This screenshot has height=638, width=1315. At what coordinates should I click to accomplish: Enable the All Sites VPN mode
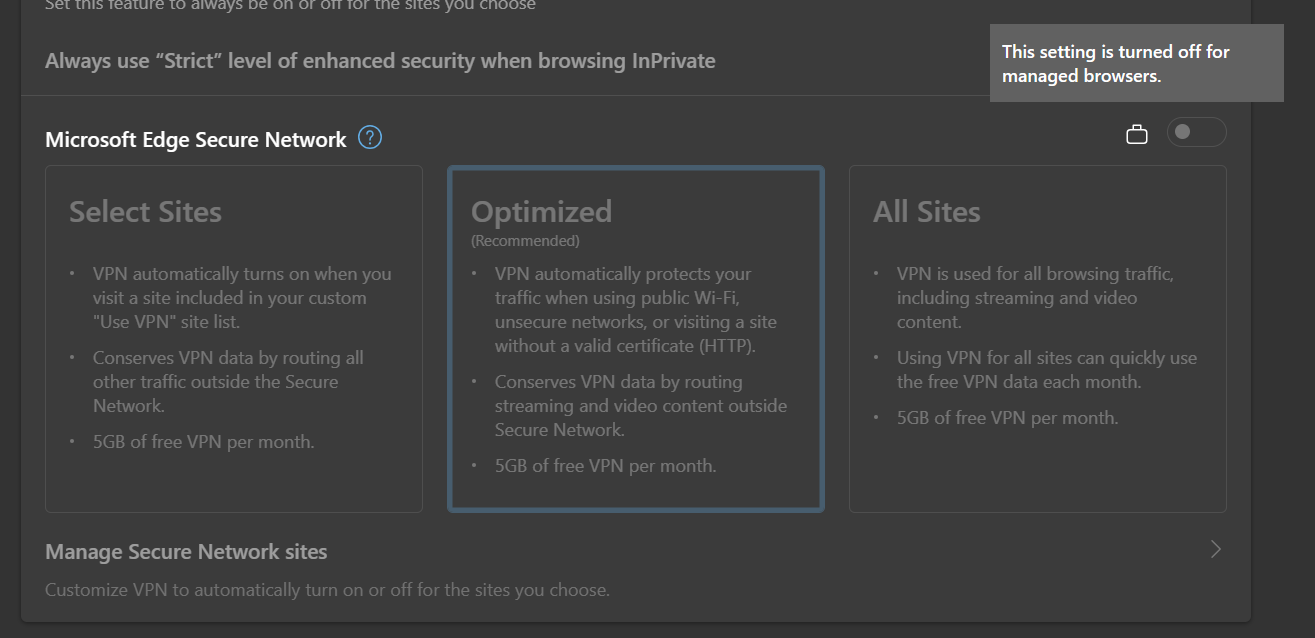tap(1037, 338)
